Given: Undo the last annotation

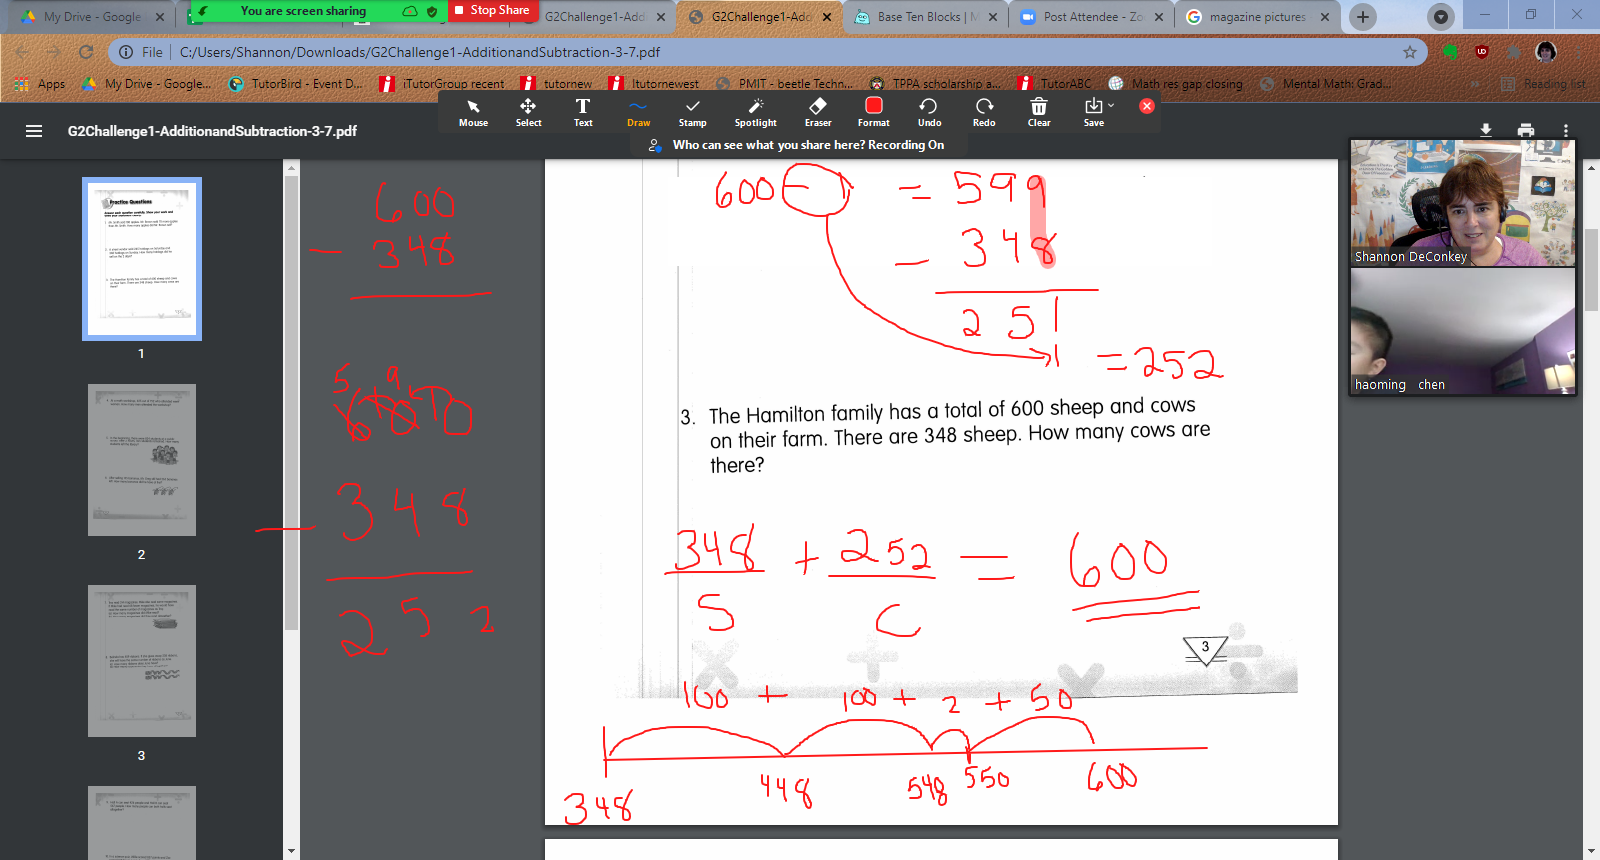Looking at the screenshot, I should (929, 112).
